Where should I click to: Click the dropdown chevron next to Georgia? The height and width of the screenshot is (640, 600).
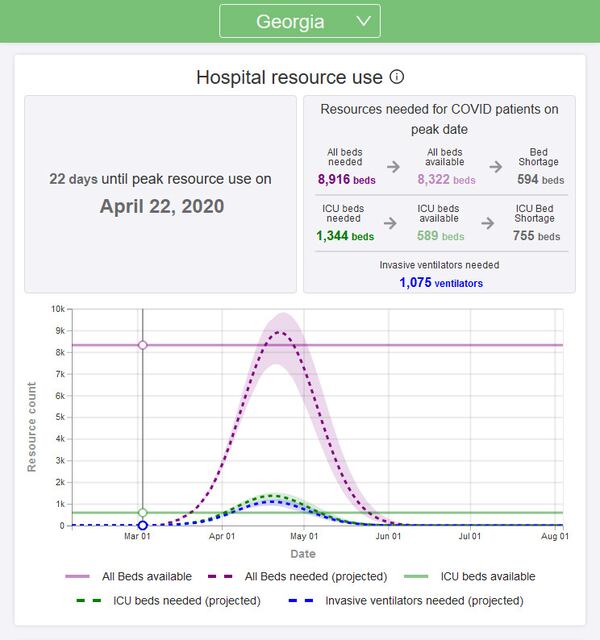[x=363, y=21]
